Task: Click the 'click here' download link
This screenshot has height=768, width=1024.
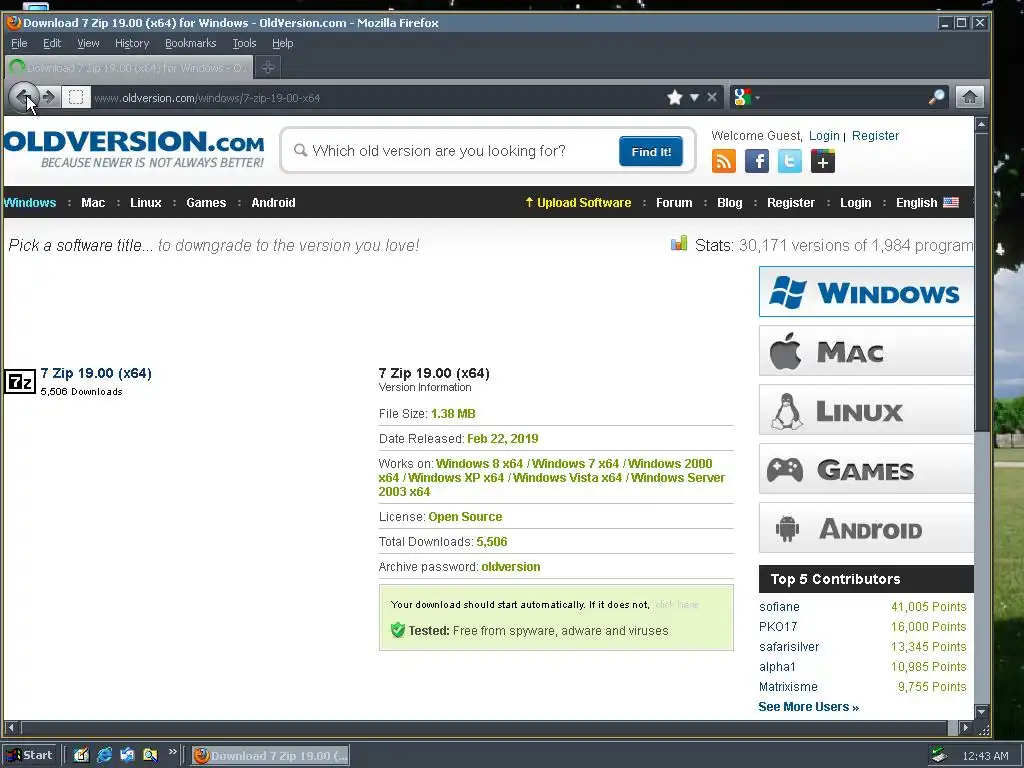Action: tap(677, 605)
